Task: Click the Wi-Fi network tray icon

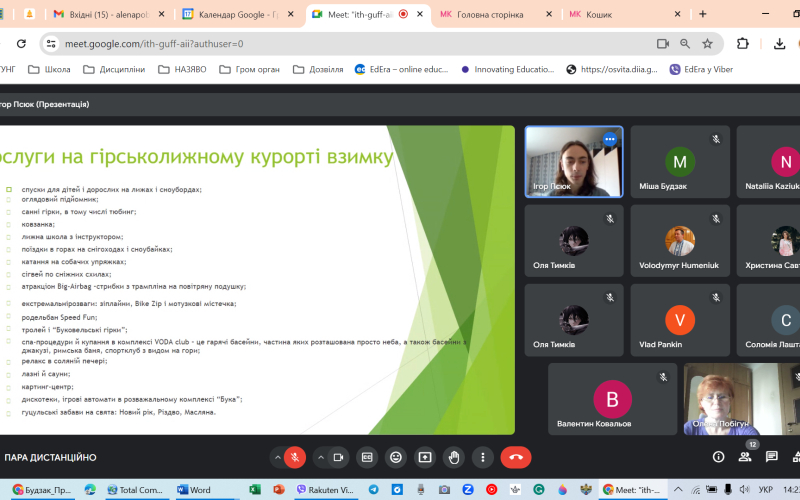Action: (695, 490)
